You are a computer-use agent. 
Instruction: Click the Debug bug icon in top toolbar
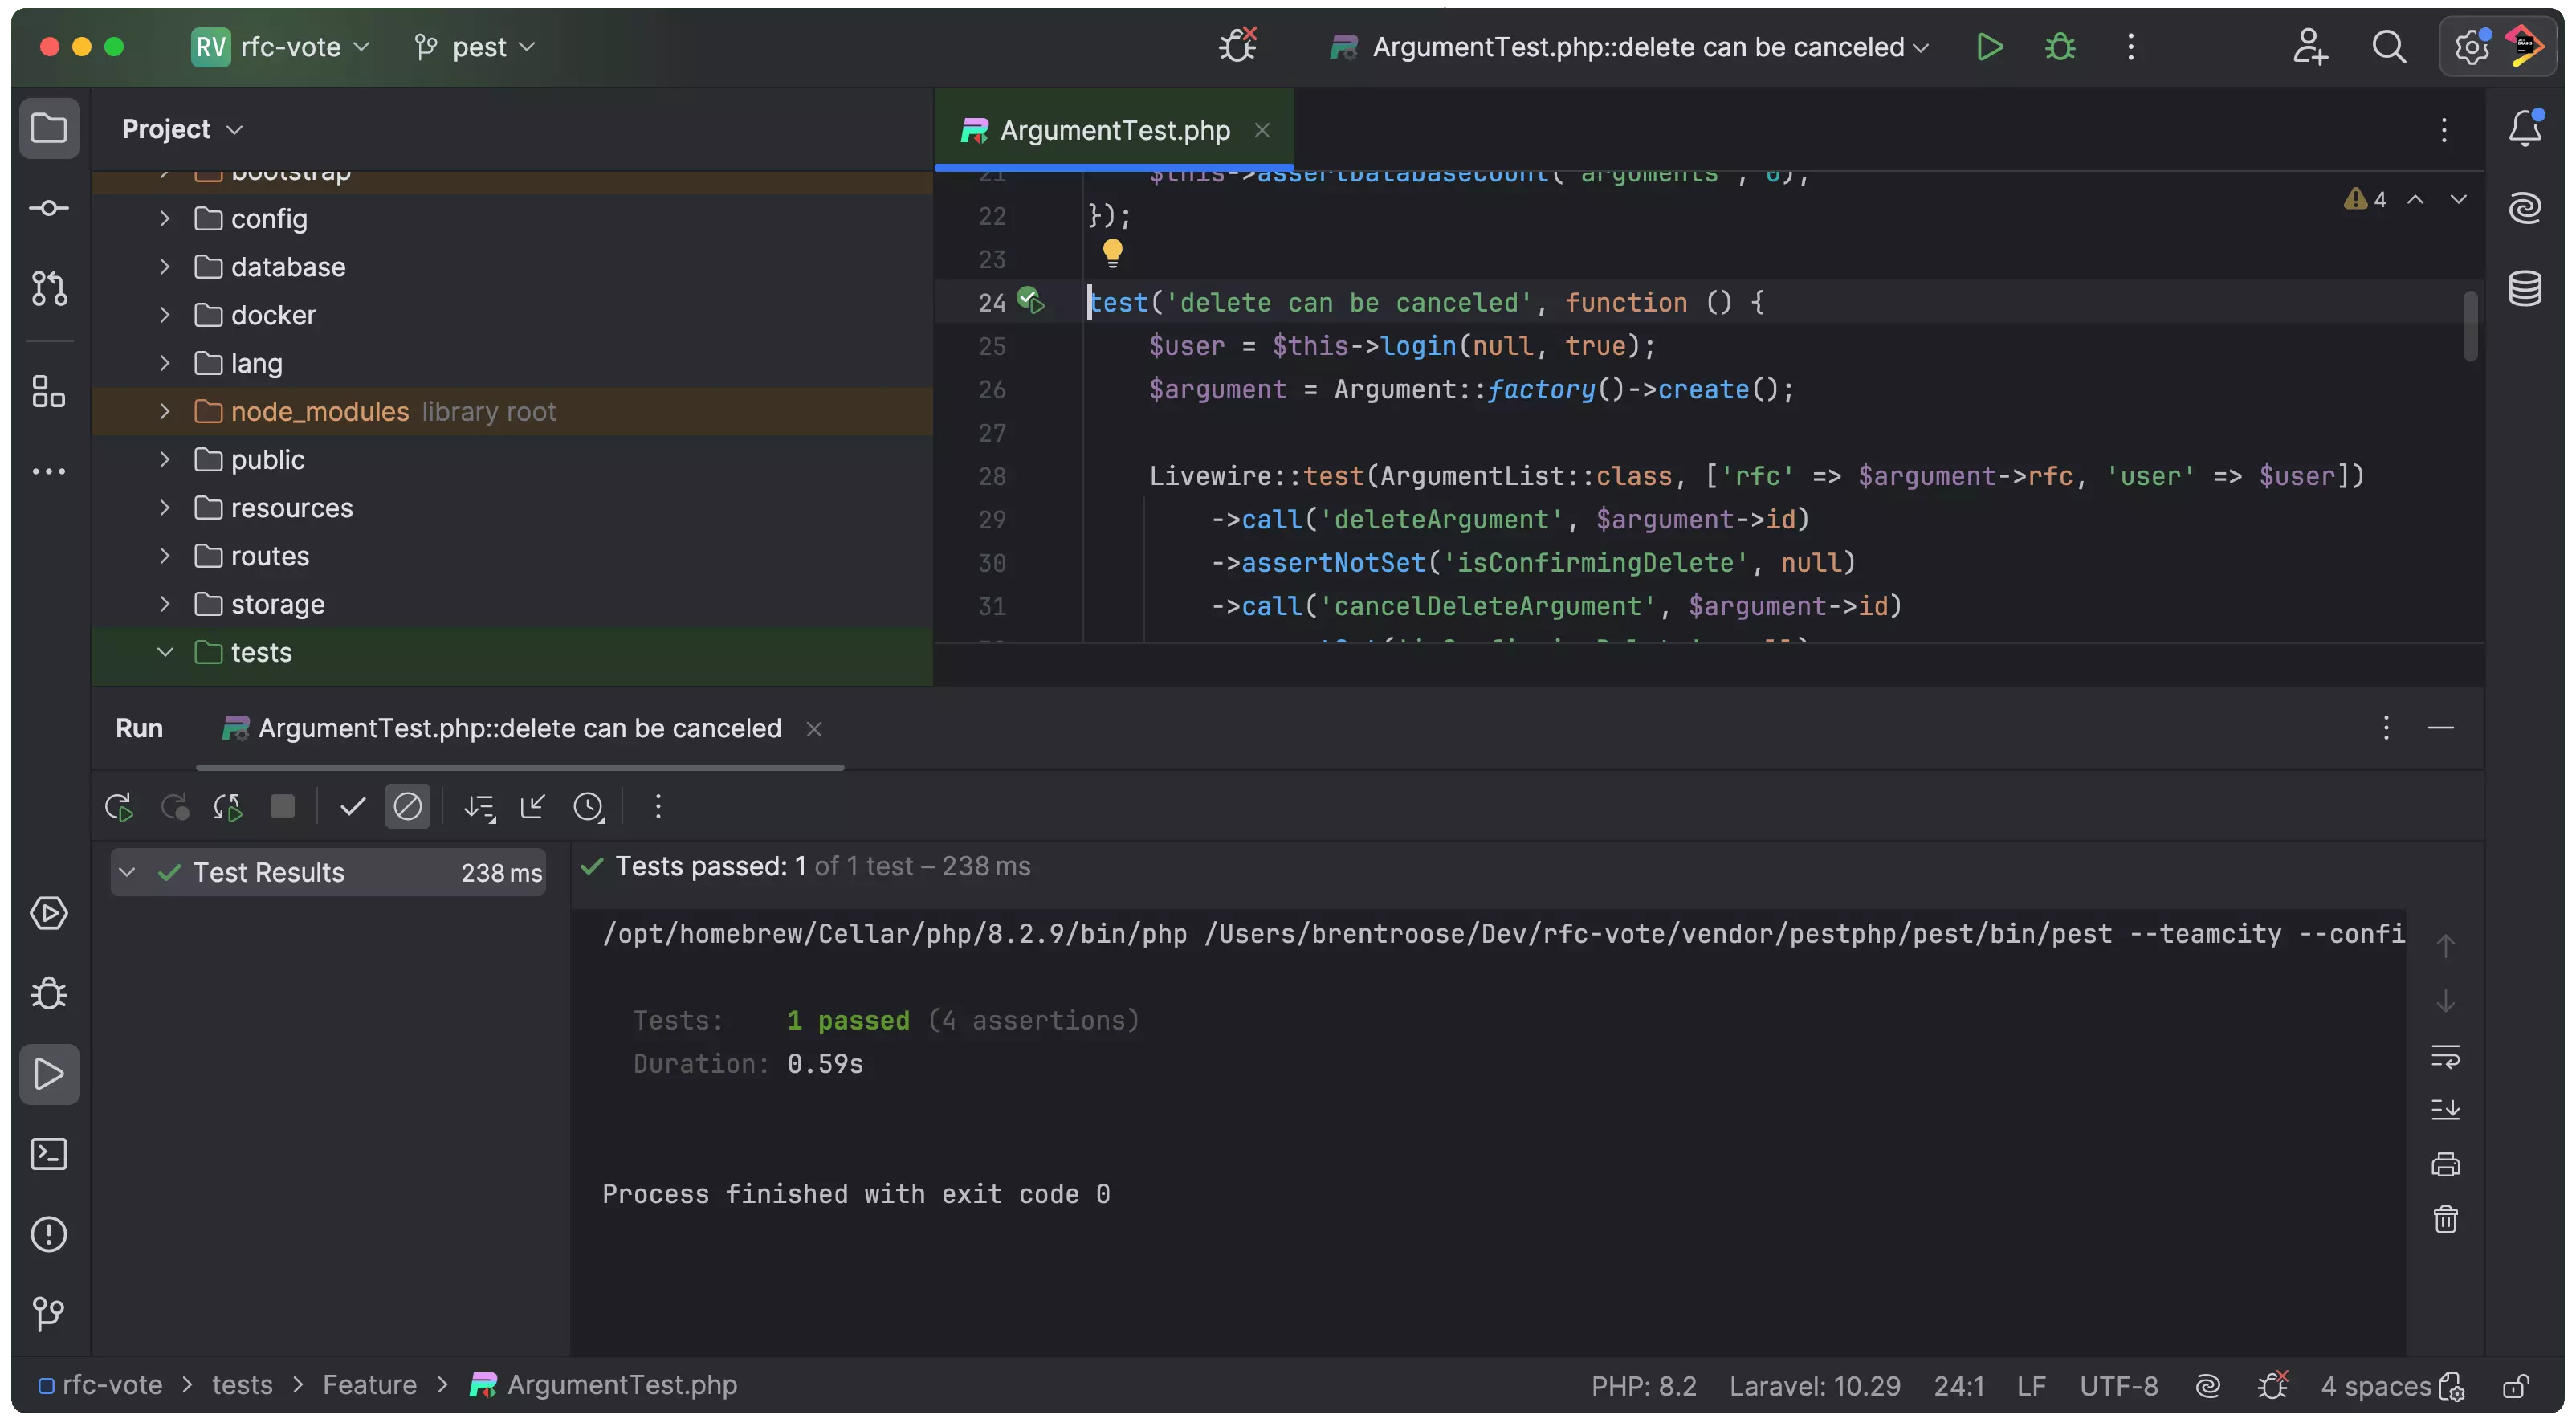click(x=2060, y=47)
